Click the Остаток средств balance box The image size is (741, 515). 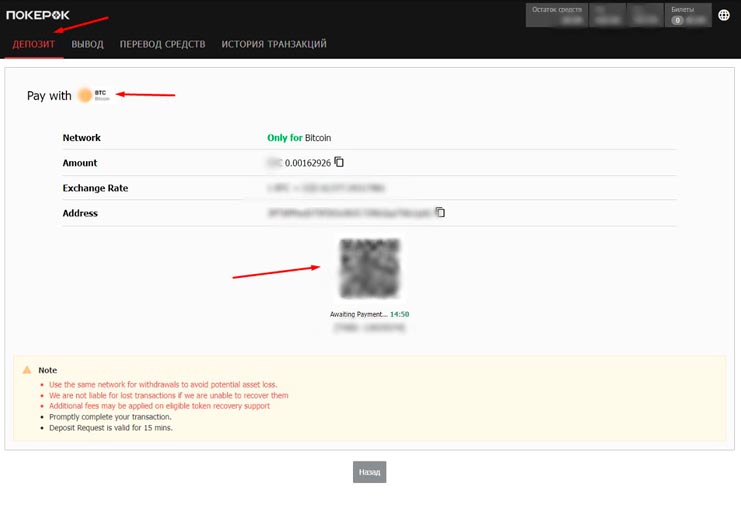(557, 14)
